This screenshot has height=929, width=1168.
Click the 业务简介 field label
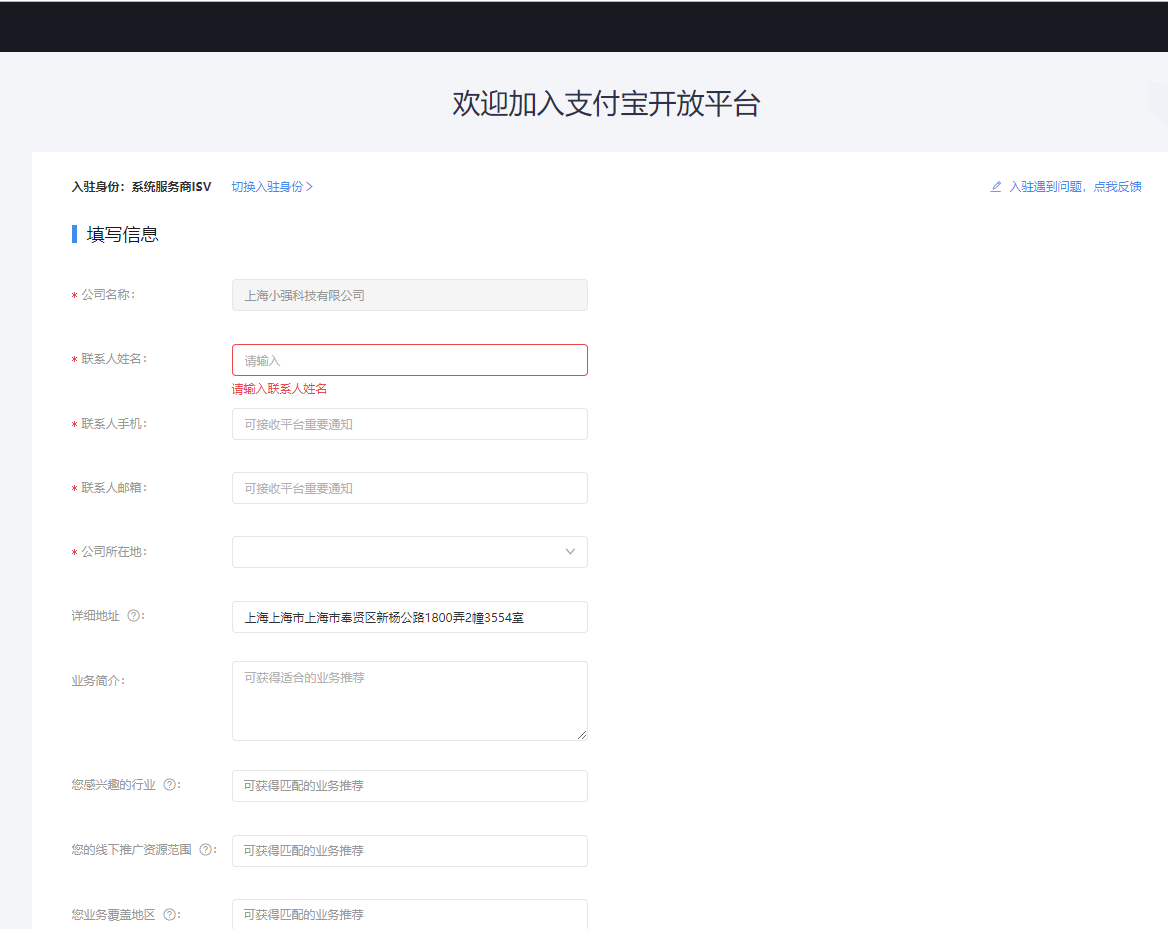tap(98, 680)
